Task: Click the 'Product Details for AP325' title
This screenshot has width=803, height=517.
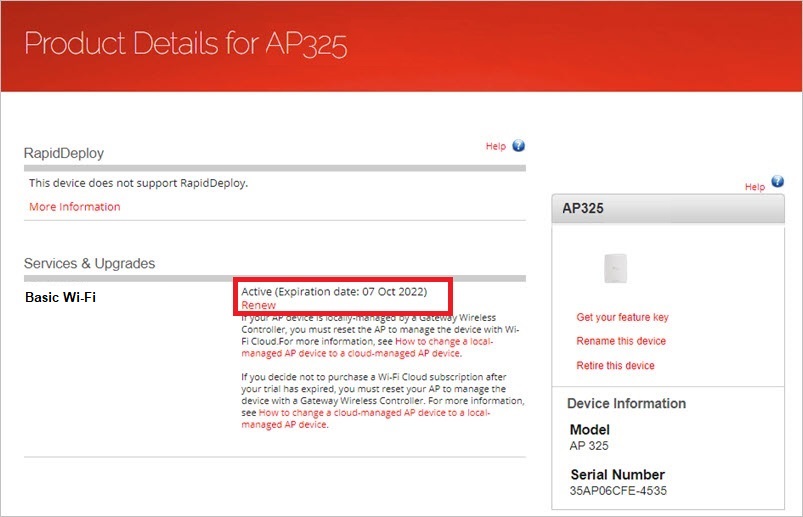Action: [x=185, y=44]
